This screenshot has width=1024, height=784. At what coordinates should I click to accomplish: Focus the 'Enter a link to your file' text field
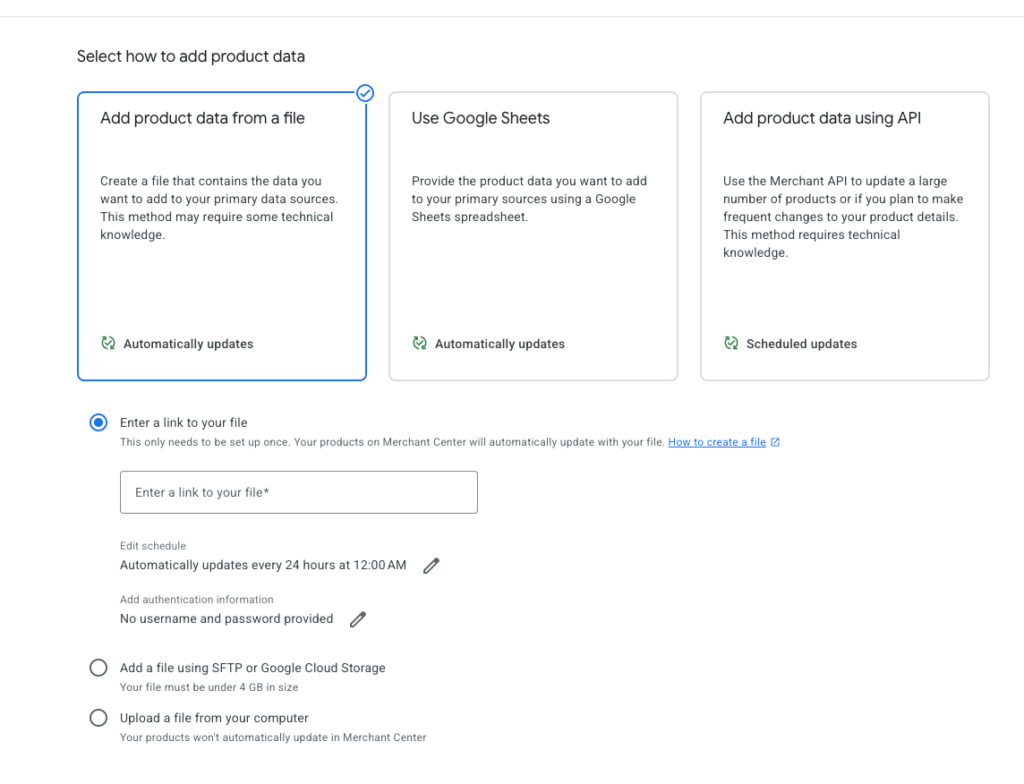click(x=298, y=492)
